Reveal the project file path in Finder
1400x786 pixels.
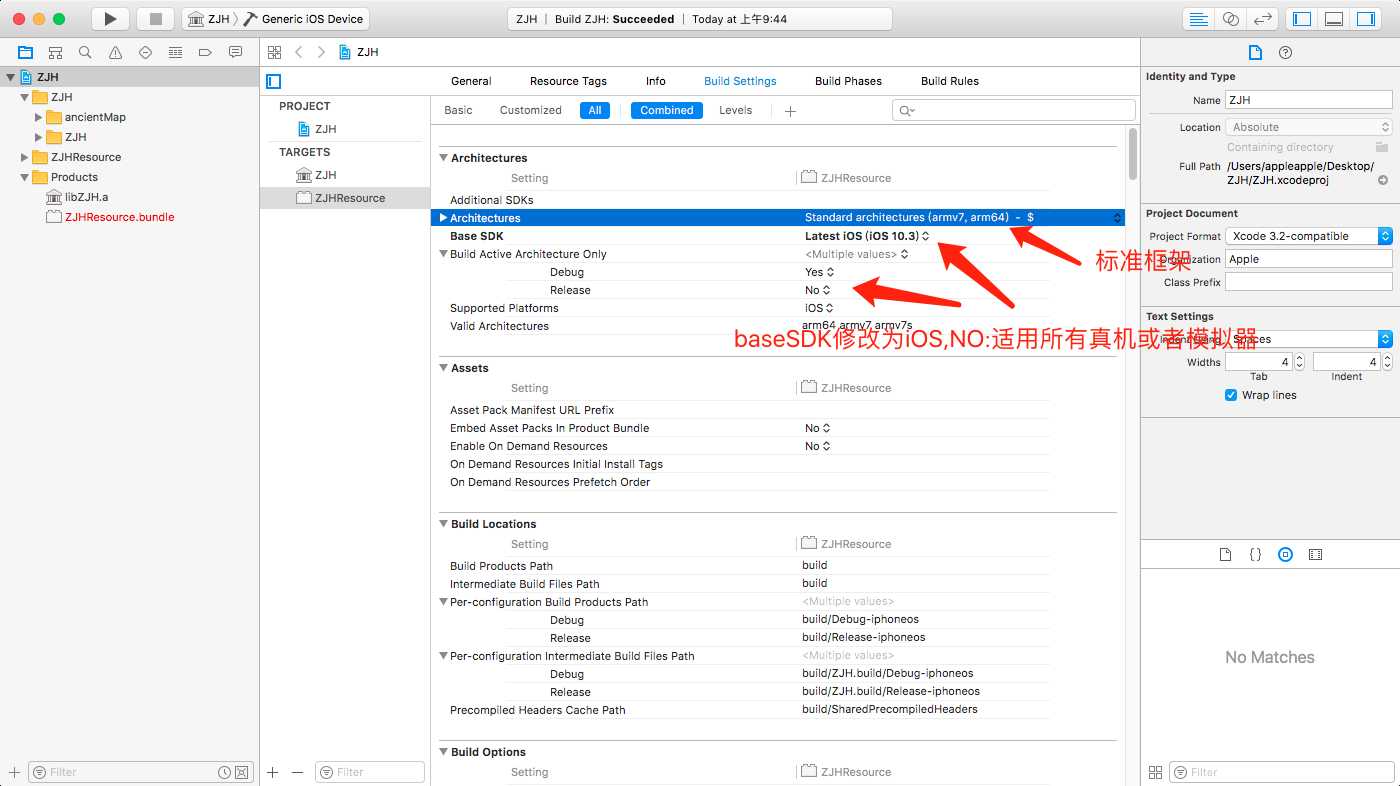[x=1383, y=180]
